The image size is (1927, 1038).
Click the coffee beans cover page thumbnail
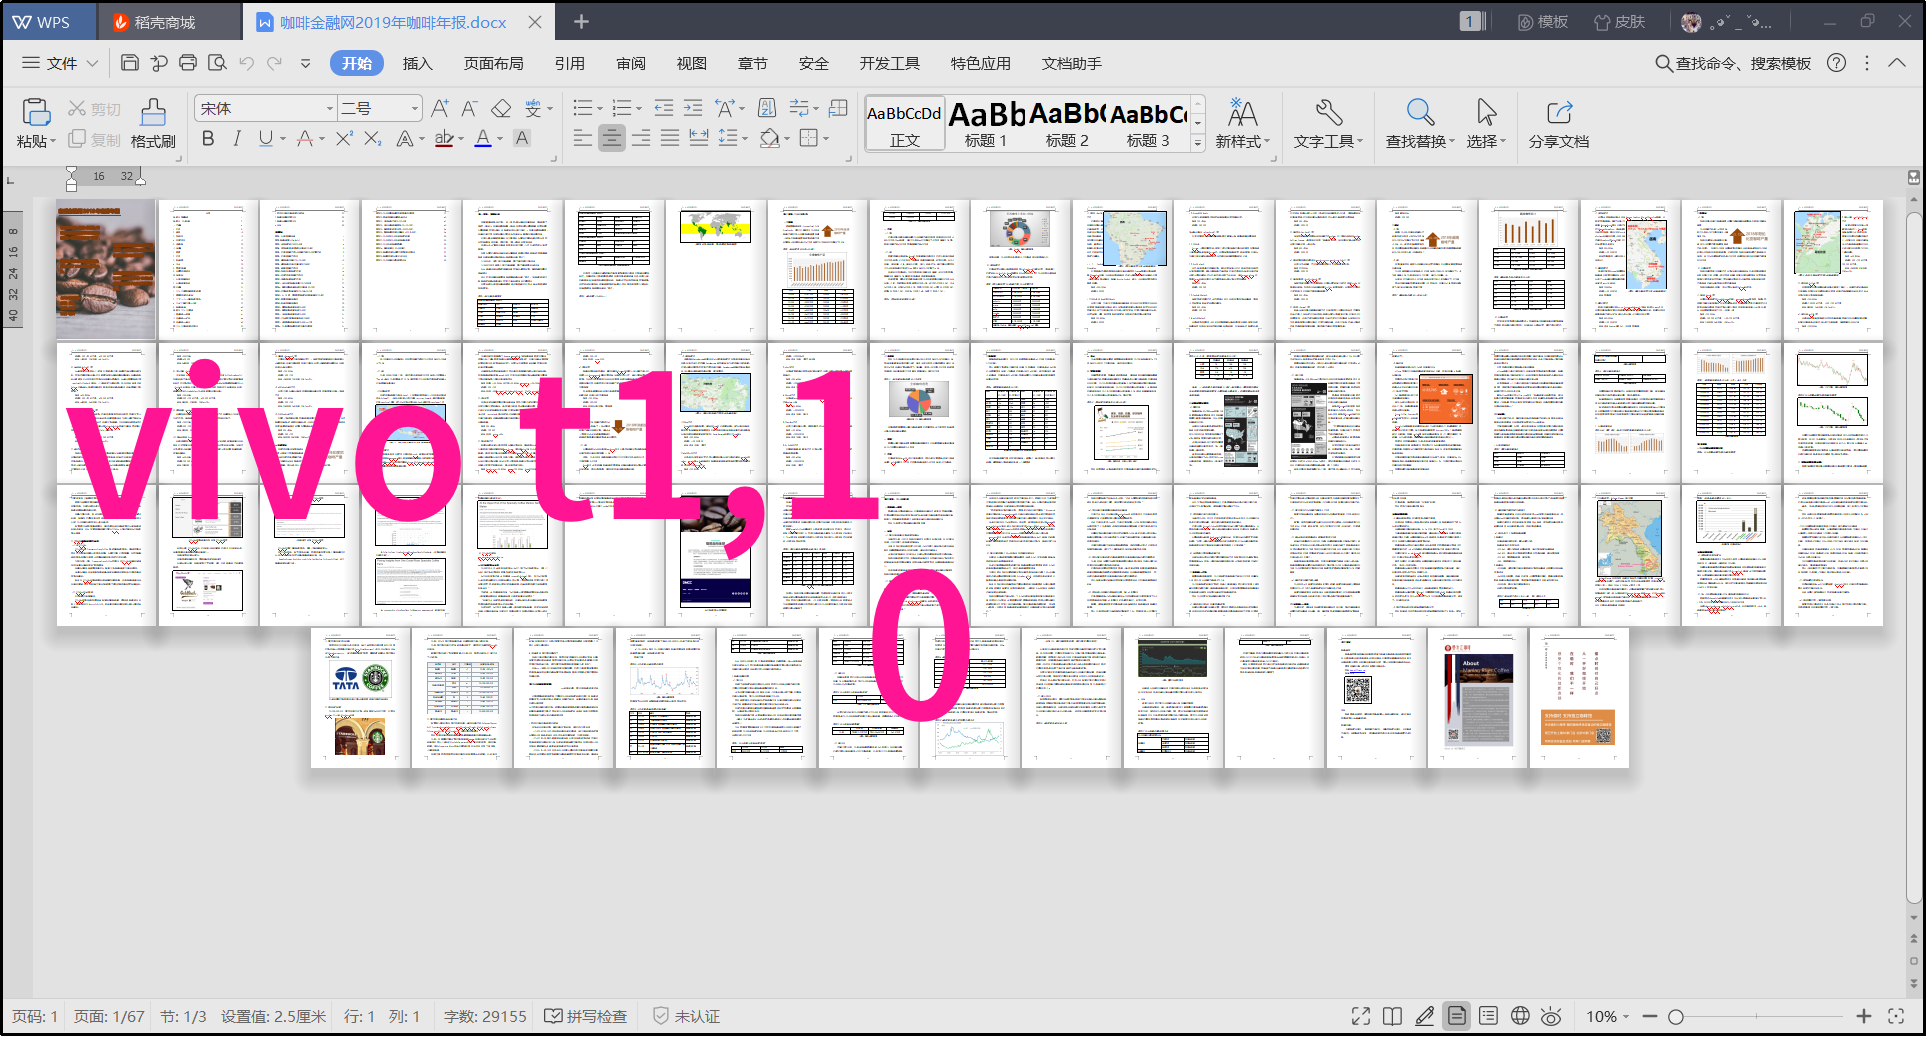click(x=106, y=270)
